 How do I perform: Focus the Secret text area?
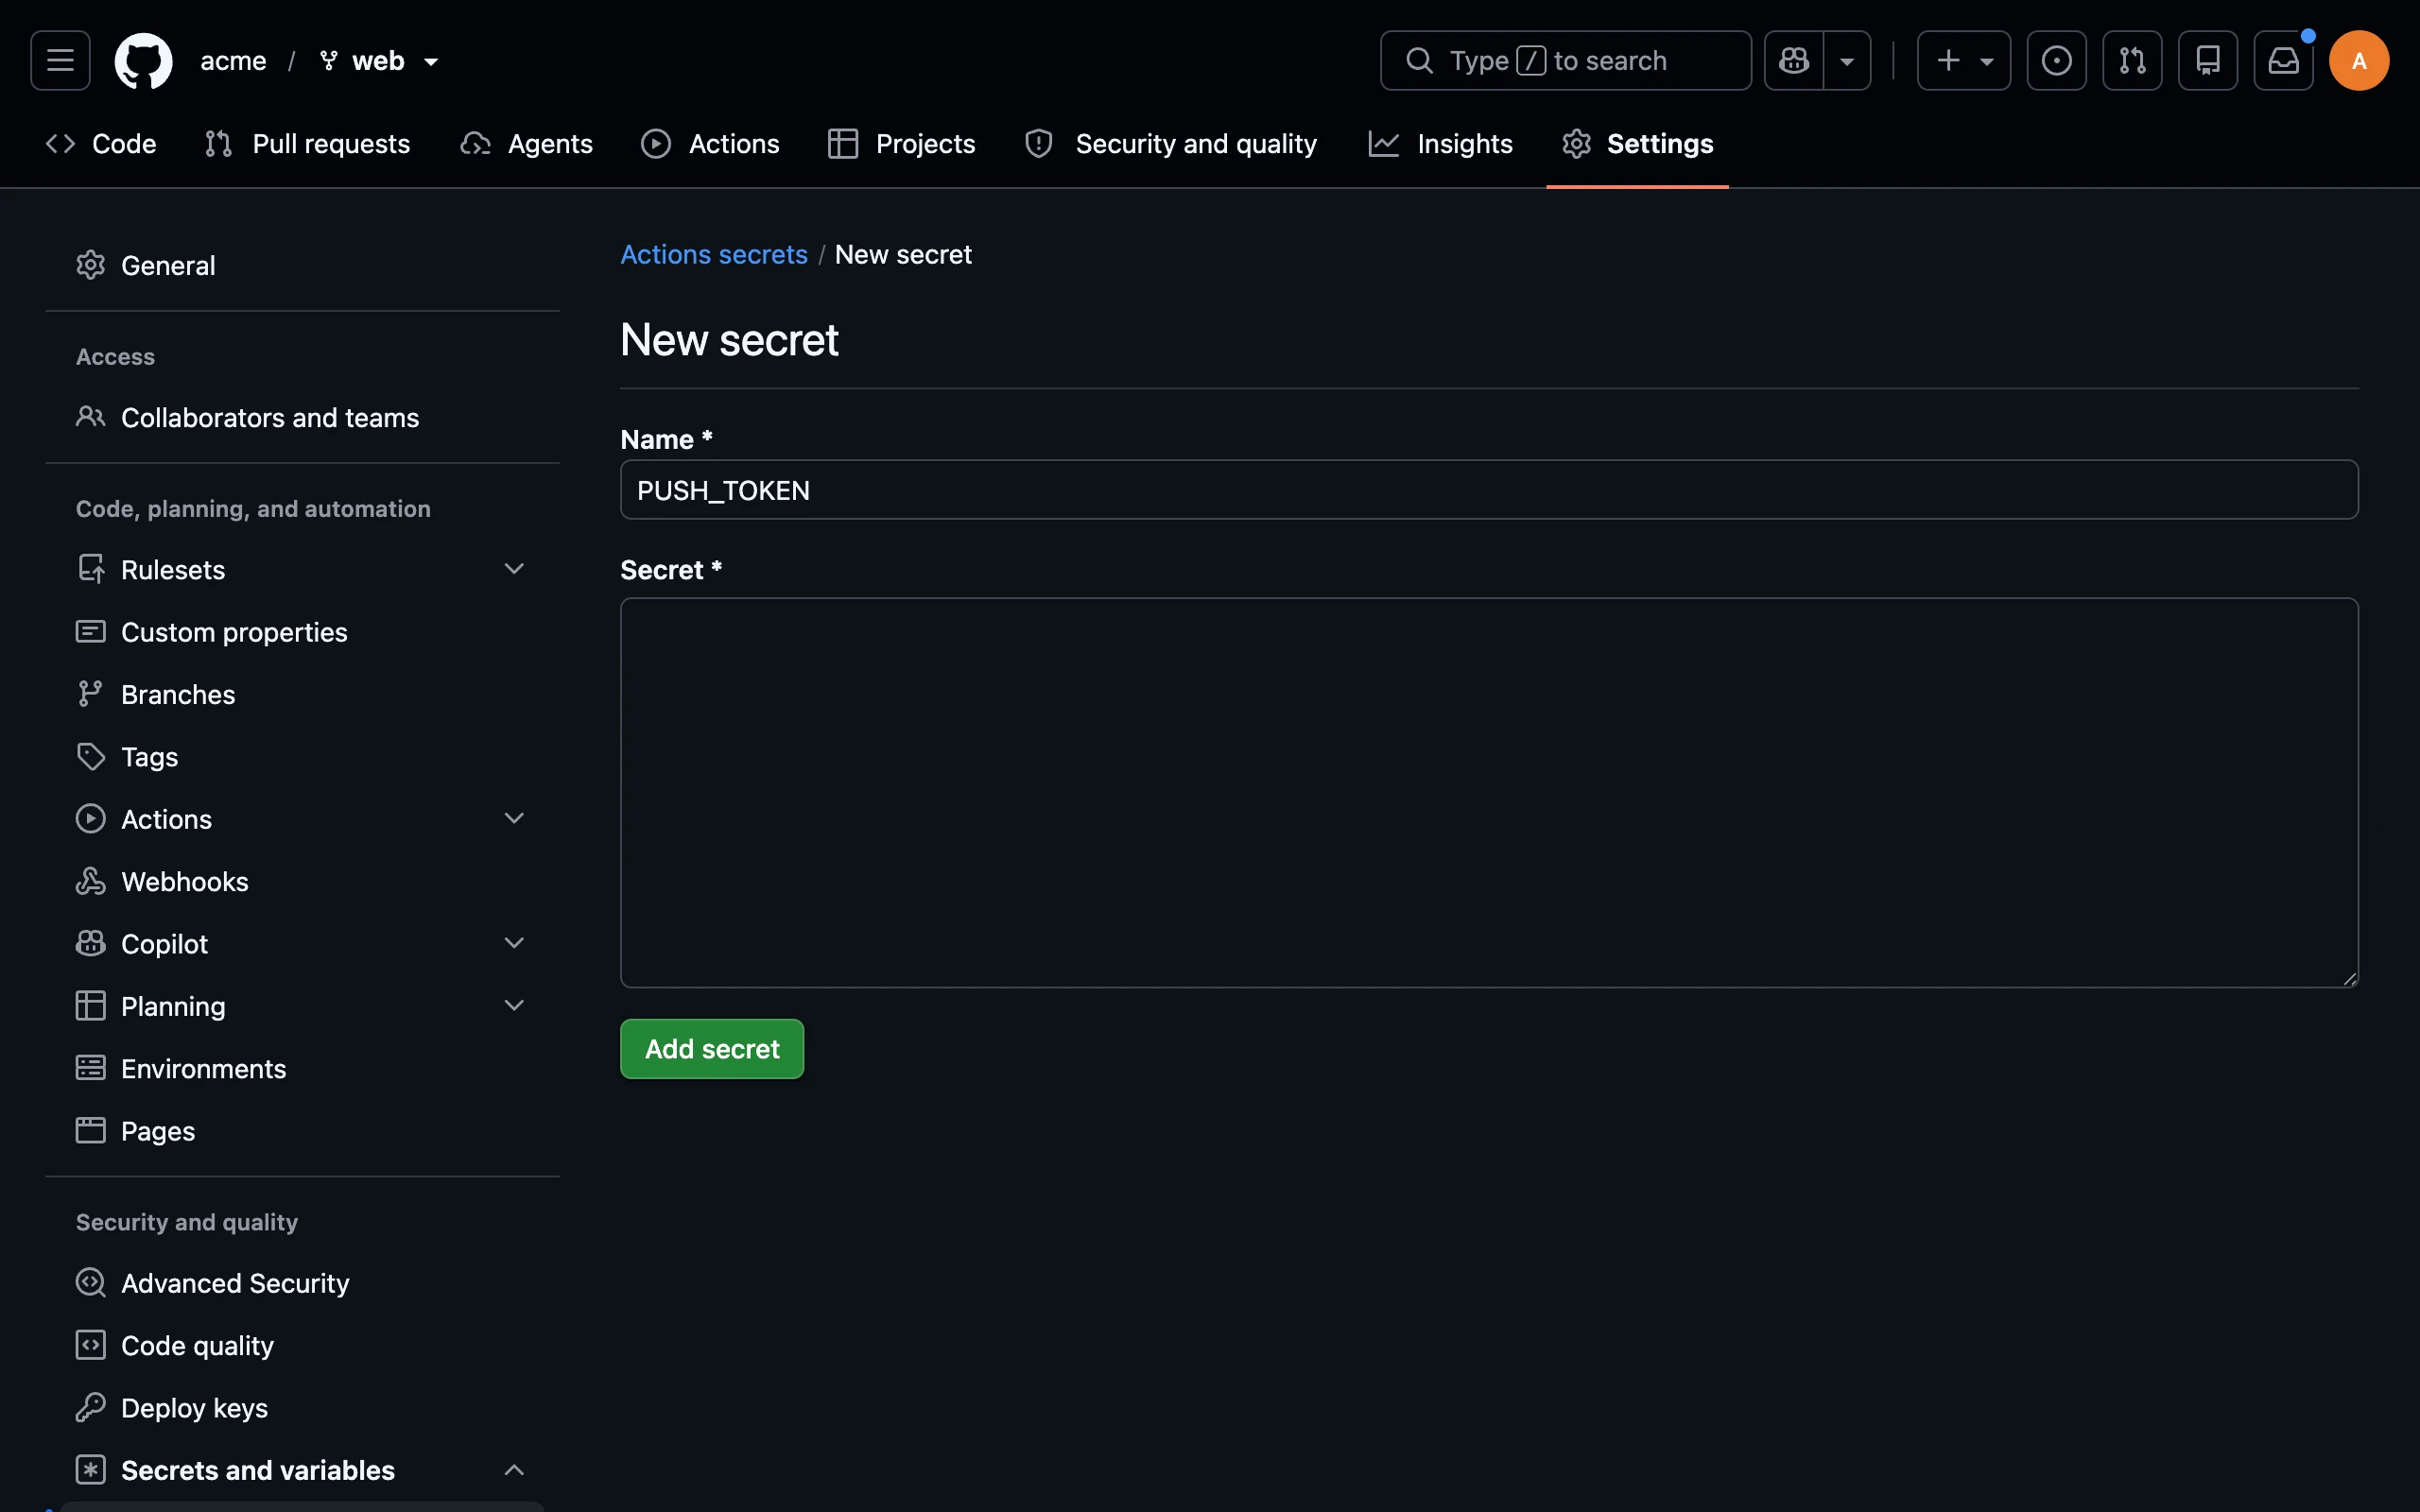click(1489, 793)
